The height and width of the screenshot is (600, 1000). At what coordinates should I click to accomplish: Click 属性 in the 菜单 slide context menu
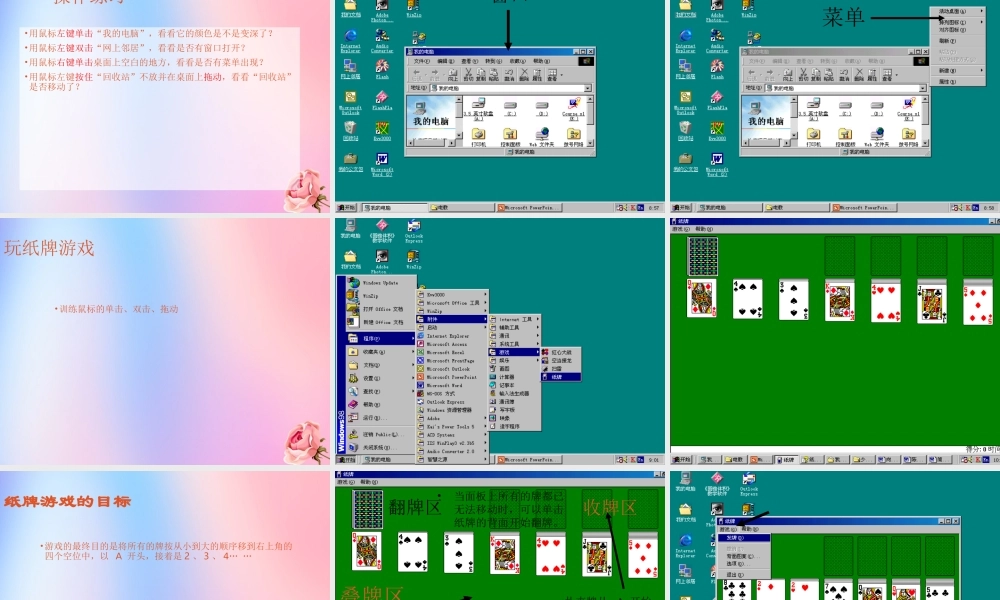tap(957, 82)
